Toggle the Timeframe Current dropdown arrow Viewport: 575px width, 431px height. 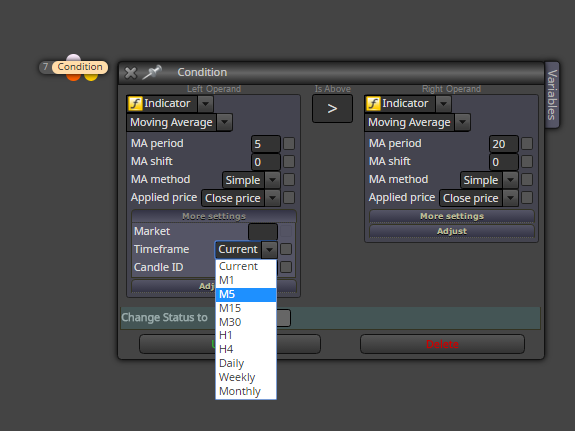point(270,249)
